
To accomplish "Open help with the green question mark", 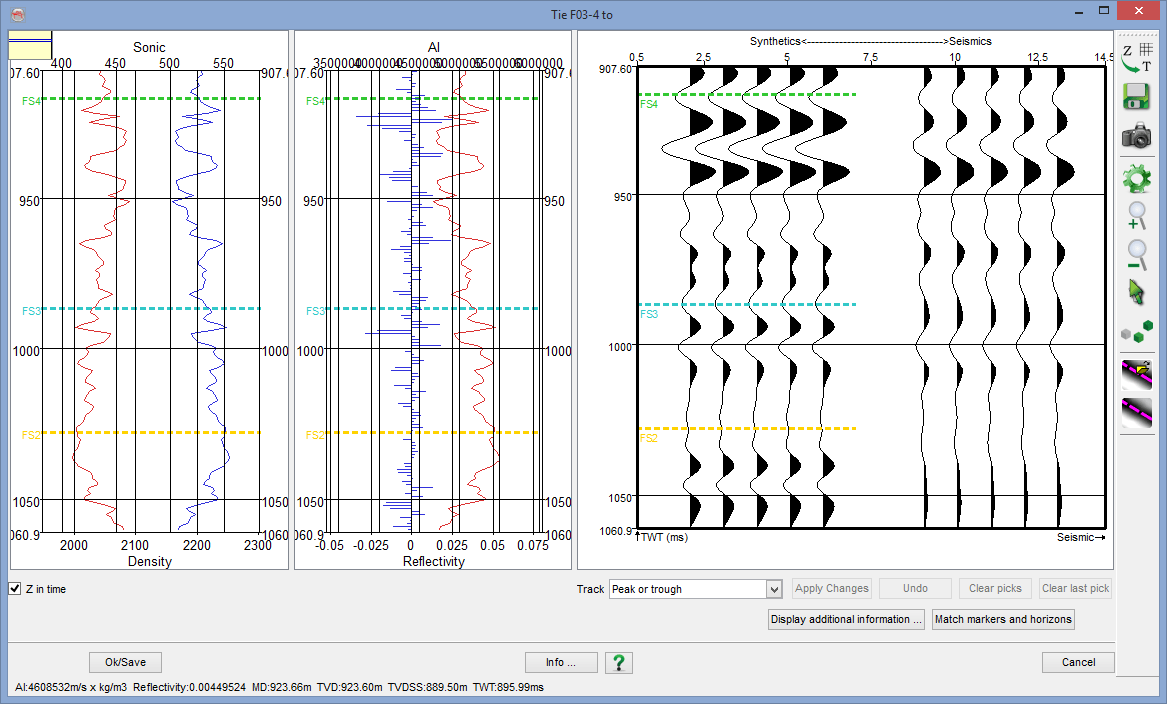I will (619, 662).
